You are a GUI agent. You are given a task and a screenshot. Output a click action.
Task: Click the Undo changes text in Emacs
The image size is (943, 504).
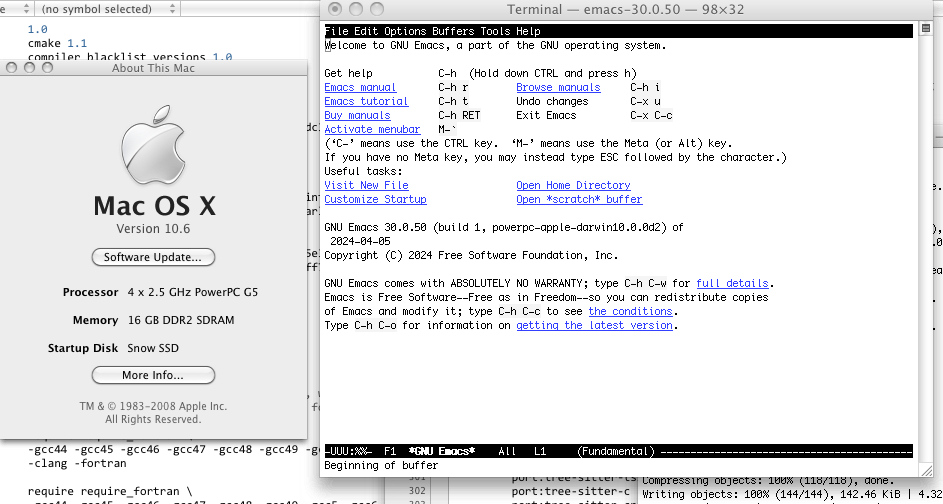[552, 101]
